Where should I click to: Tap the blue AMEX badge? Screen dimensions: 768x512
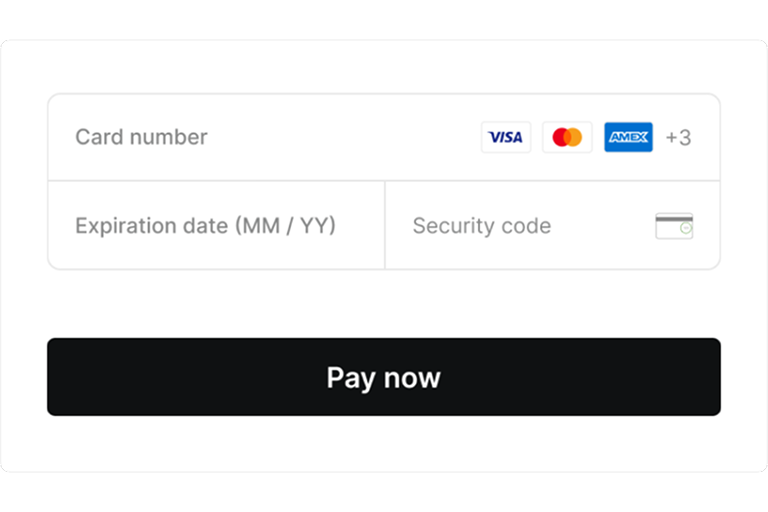(x=628, y=137)
